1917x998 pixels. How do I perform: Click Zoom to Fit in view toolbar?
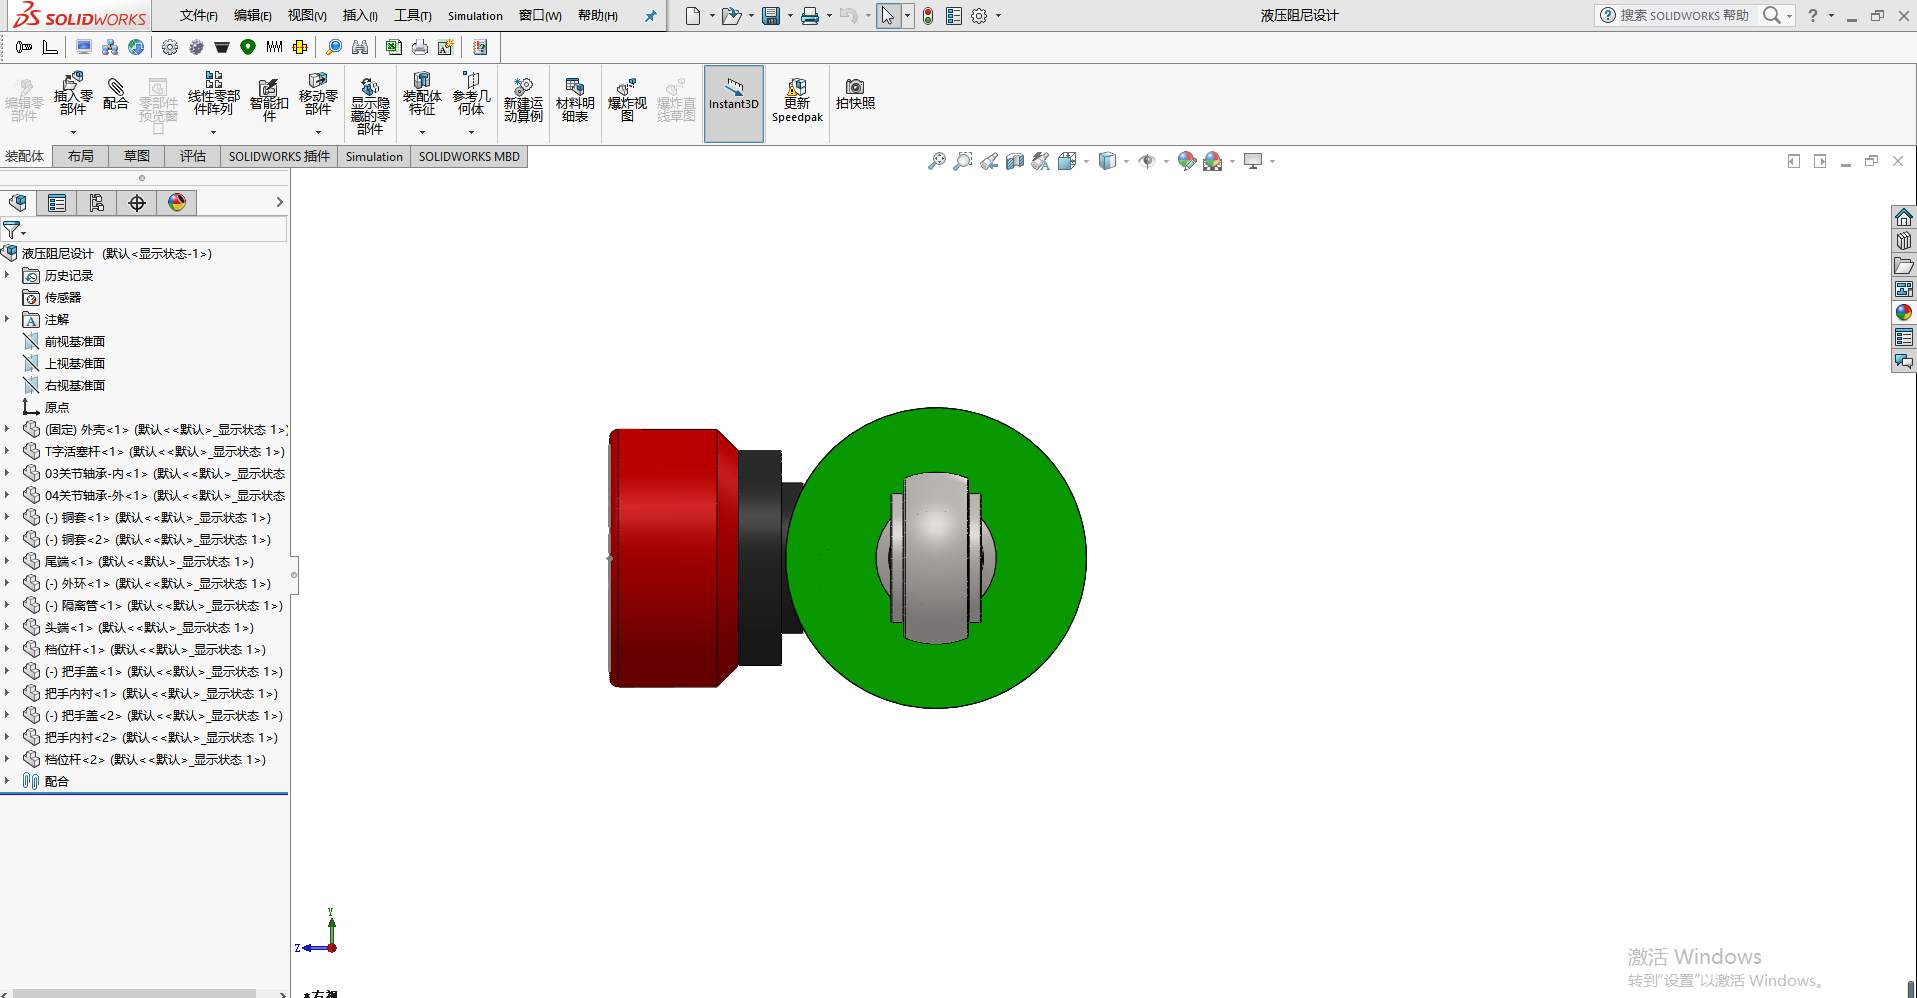[936, 161]
